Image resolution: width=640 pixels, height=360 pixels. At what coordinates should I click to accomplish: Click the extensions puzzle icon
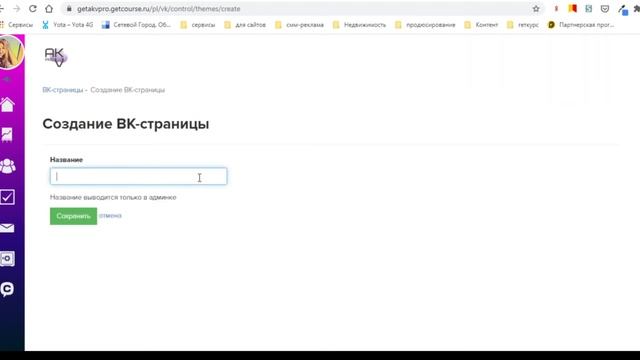636,9
